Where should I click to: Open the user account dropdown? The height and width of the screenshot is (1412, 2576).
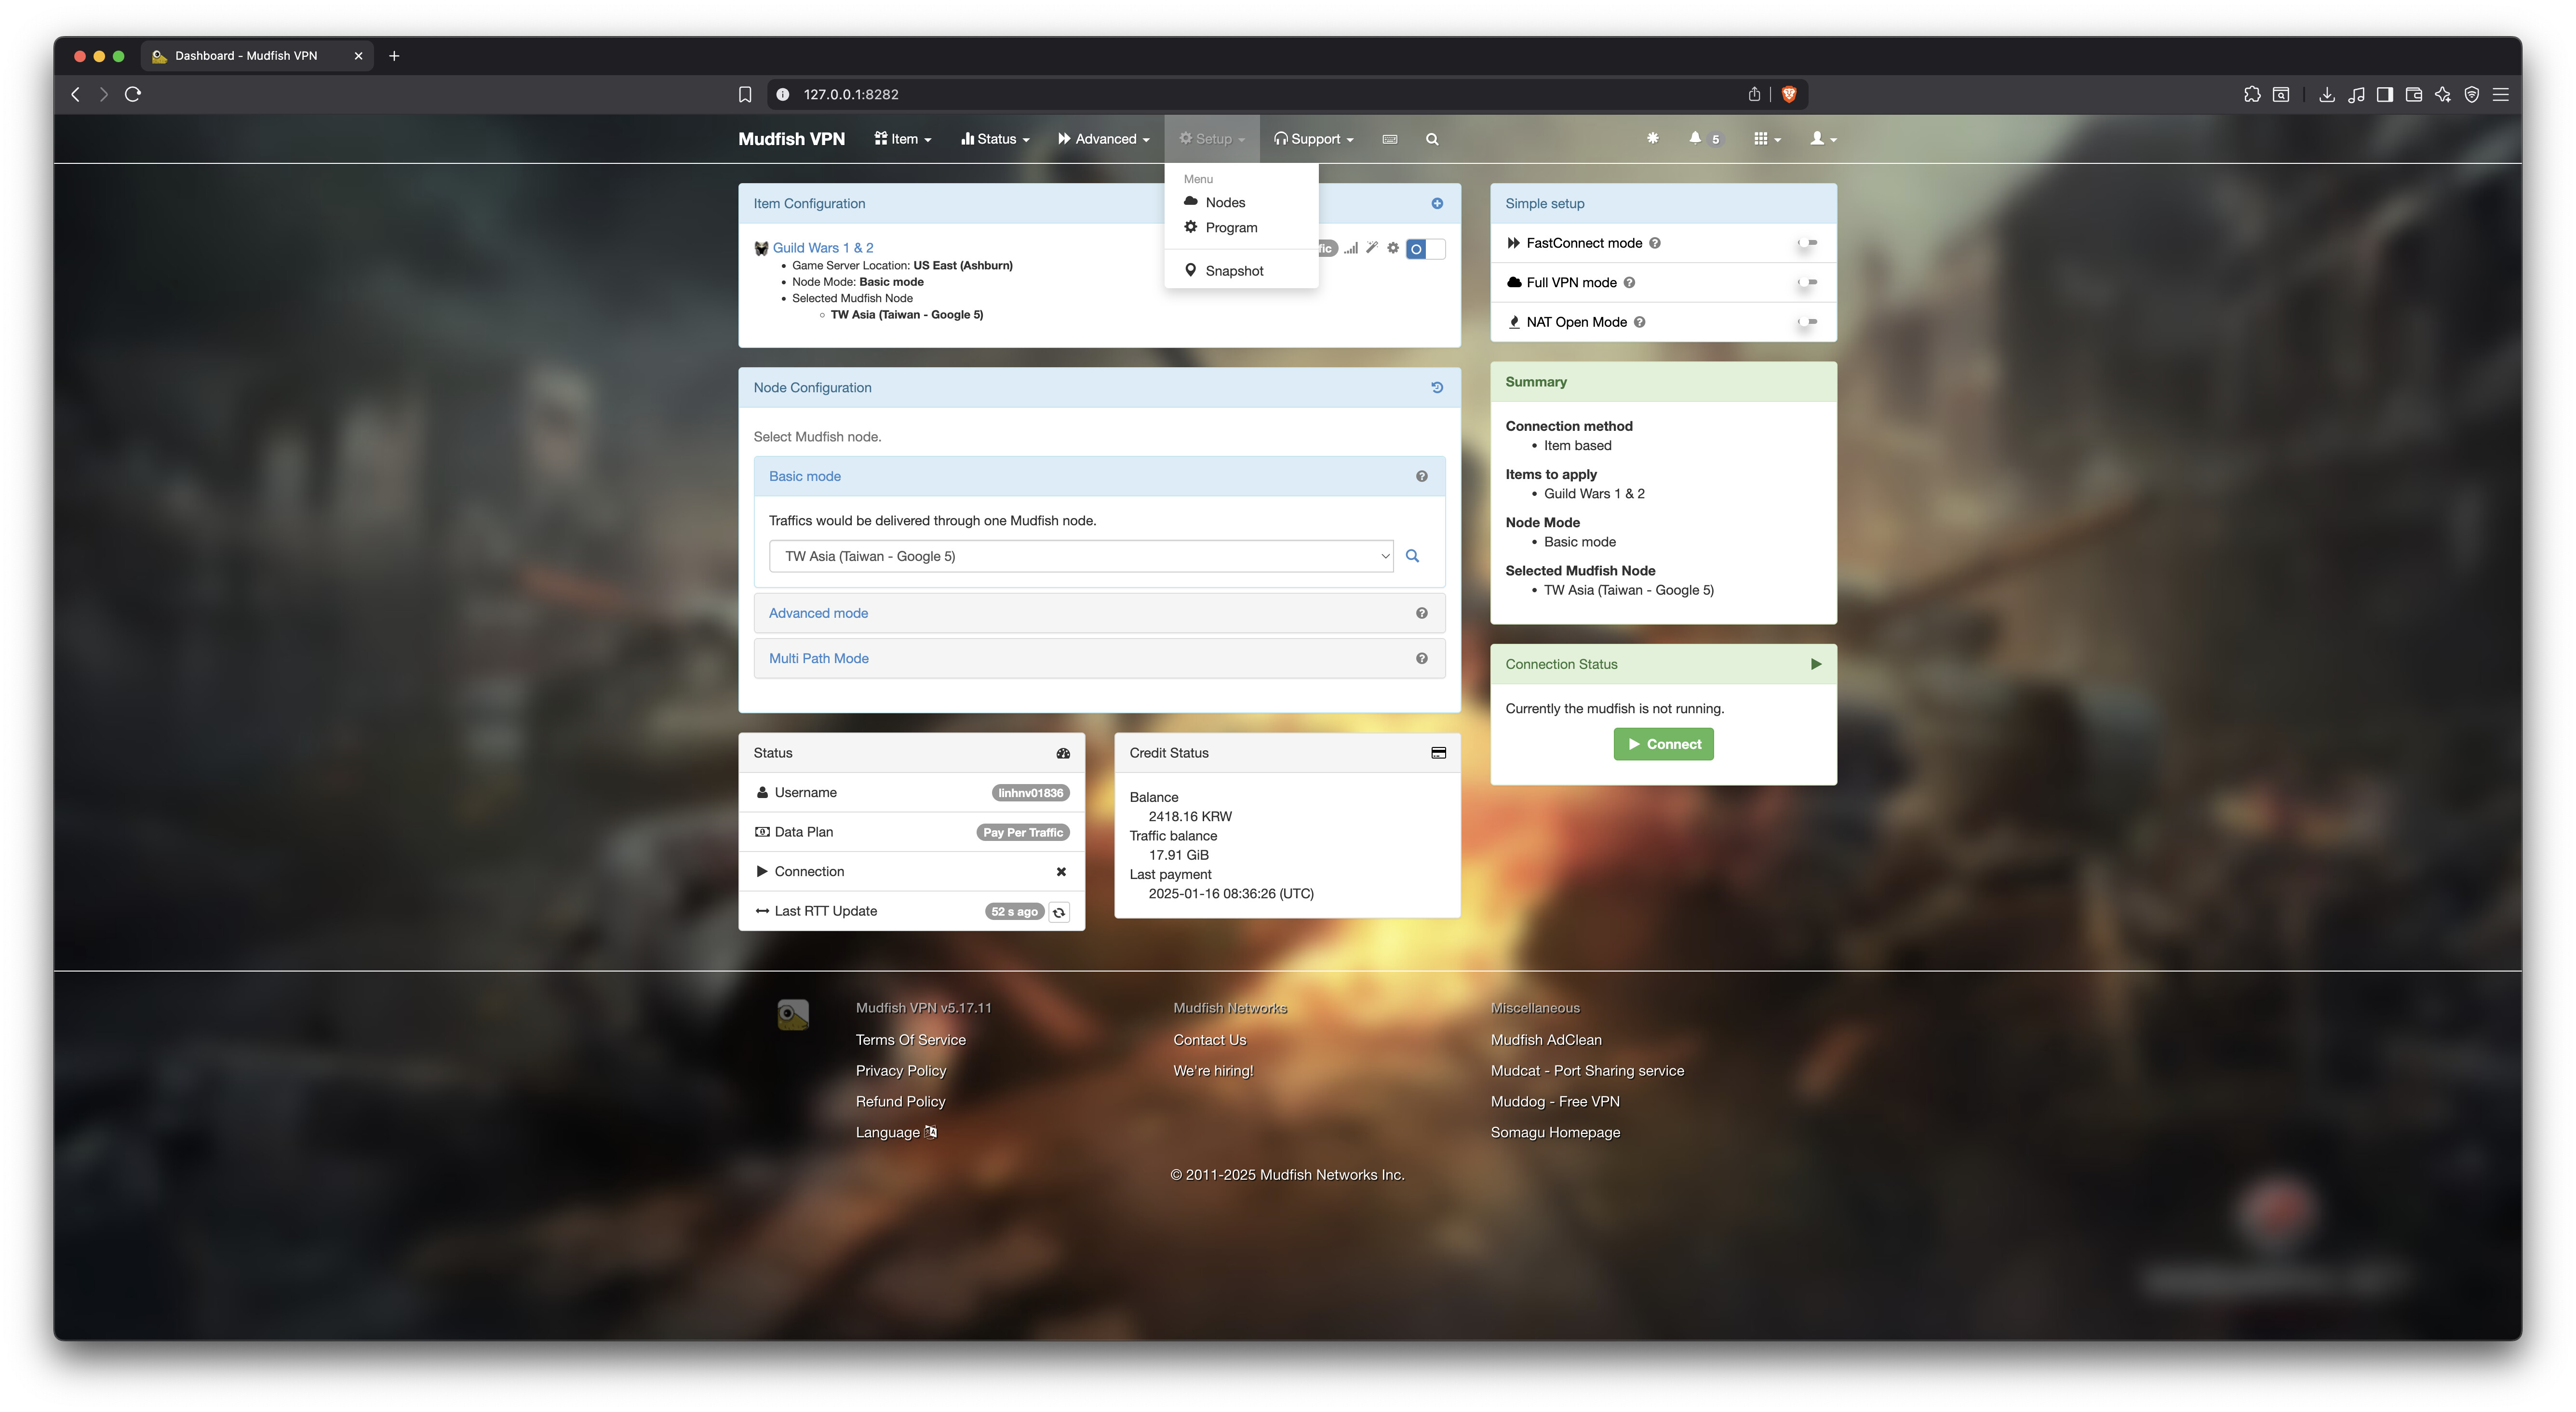point(1823,139)
